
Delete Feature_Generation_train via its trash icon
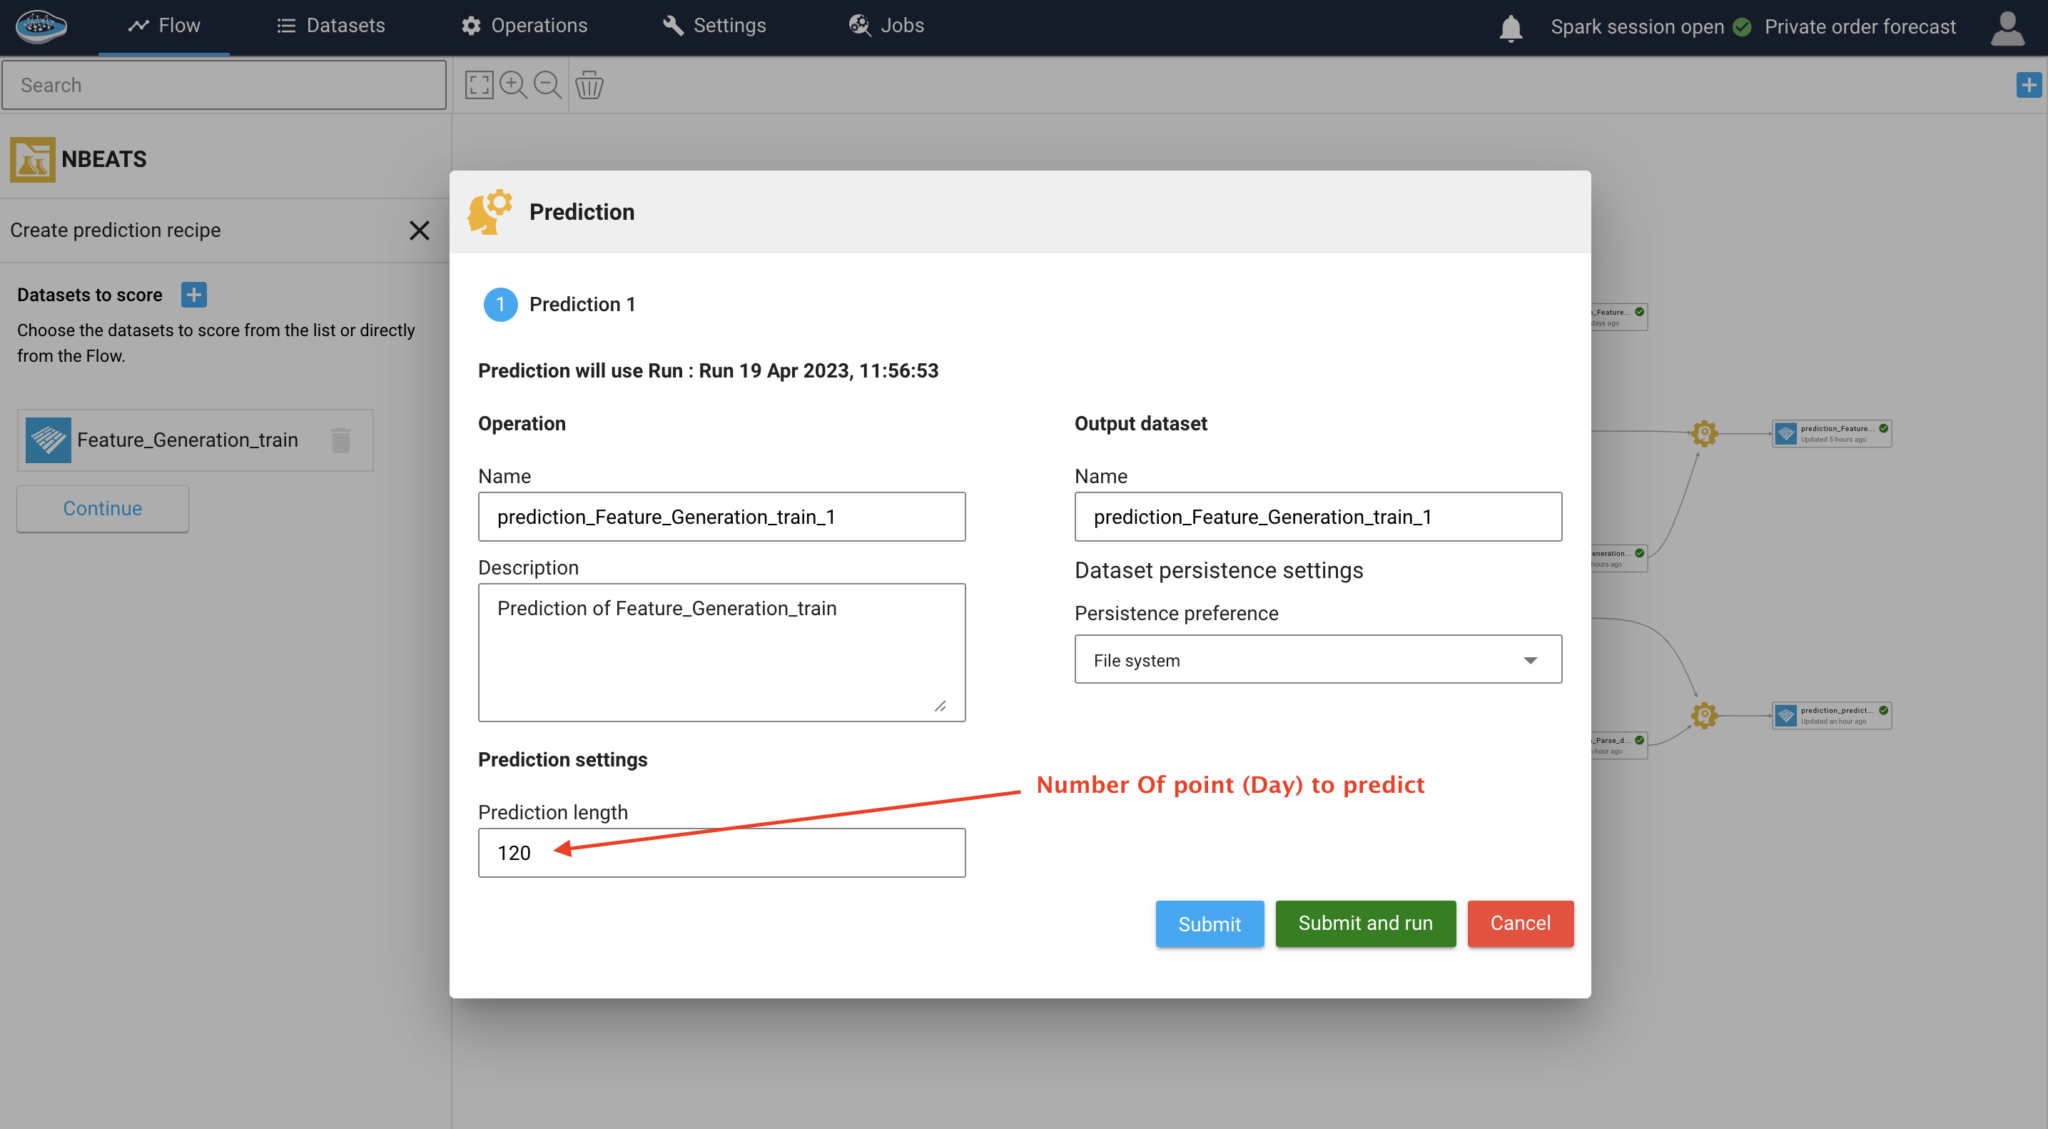click(x=340, y=439)
